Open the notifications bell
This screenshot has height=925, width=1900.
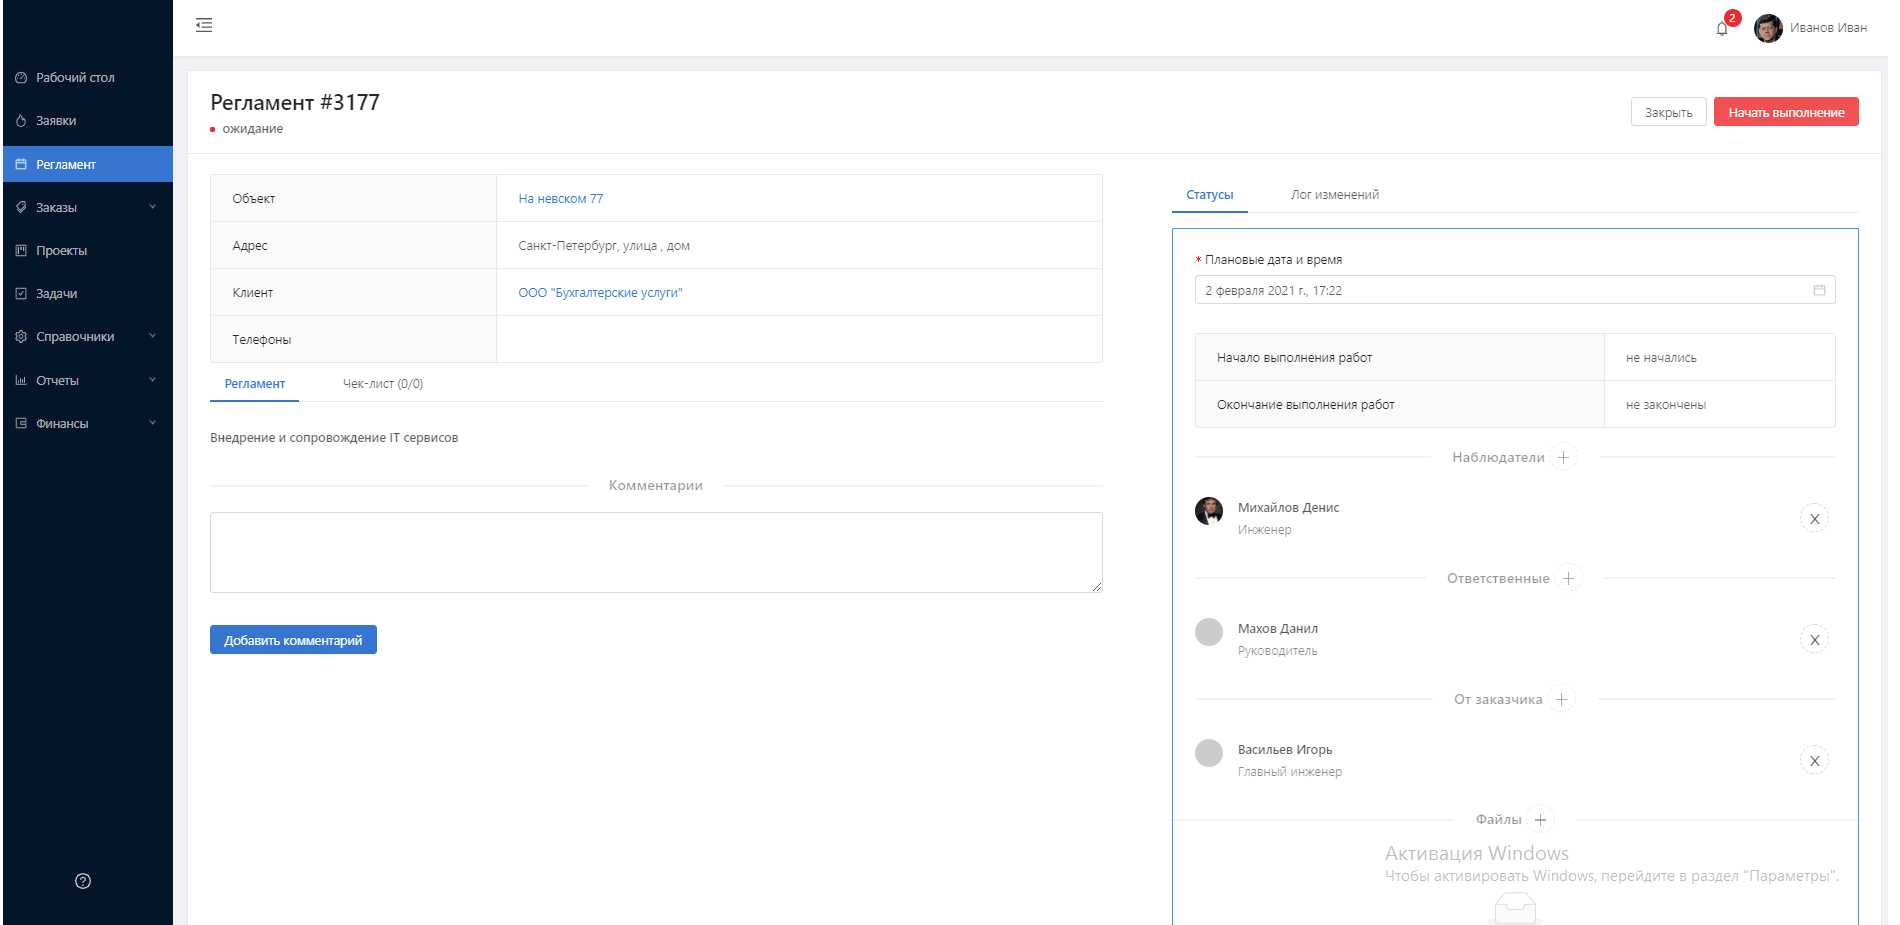1722,28
